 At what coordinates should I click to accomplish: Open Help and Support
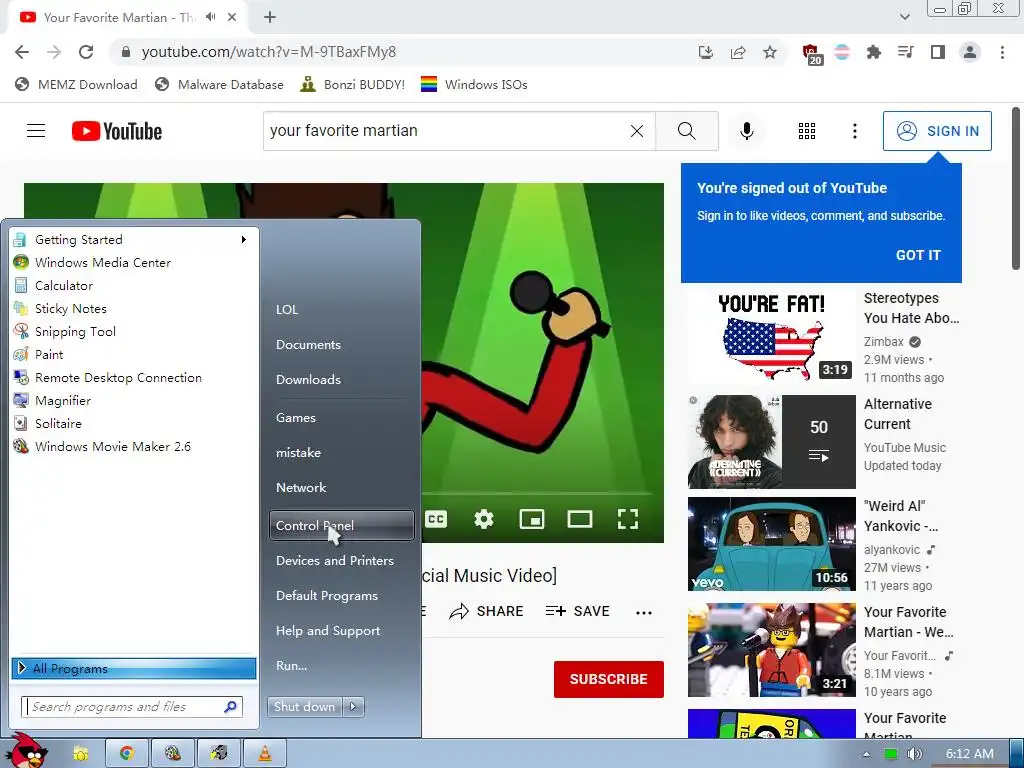click(x=328, y=631)
